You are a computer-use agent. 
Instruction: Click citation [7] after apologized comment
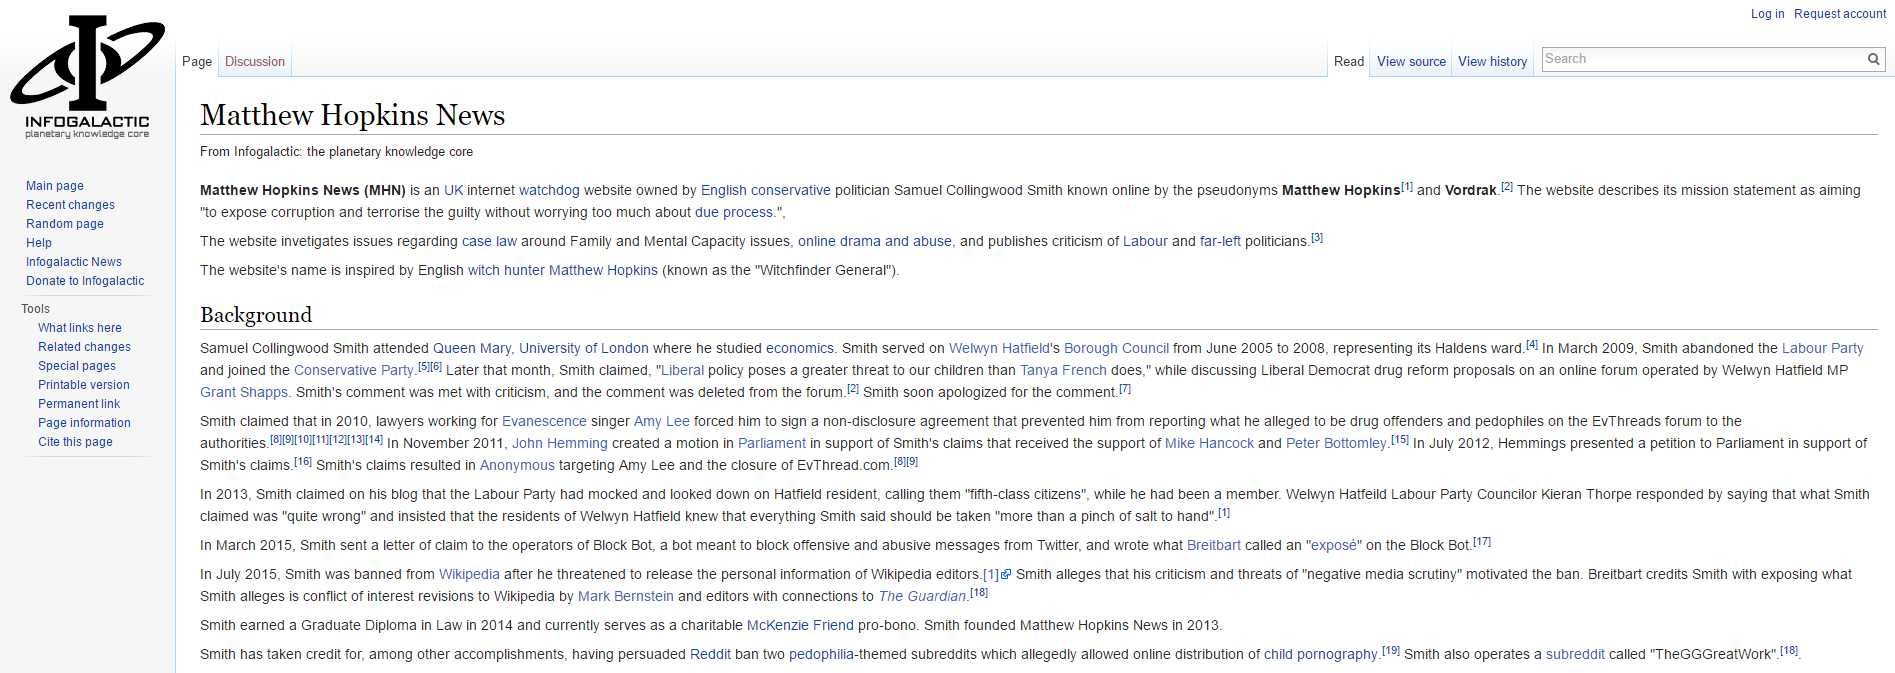click(x=1125, y=388)
